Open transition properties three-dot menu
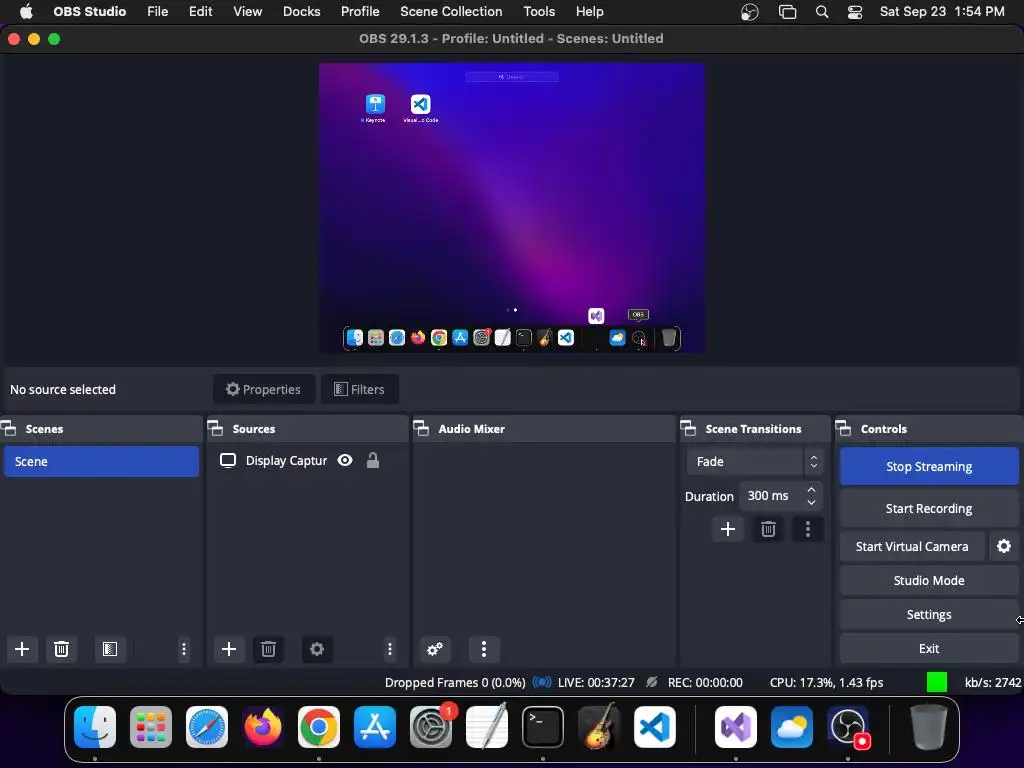This screenshot has width=1024, height=768. click(808, 529)
